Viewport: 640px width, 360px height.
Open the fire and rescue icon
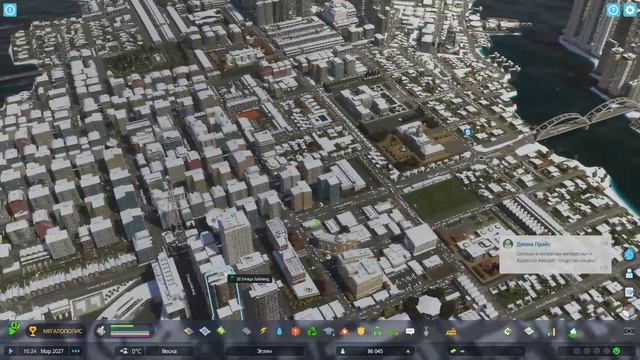coord(344,331)
